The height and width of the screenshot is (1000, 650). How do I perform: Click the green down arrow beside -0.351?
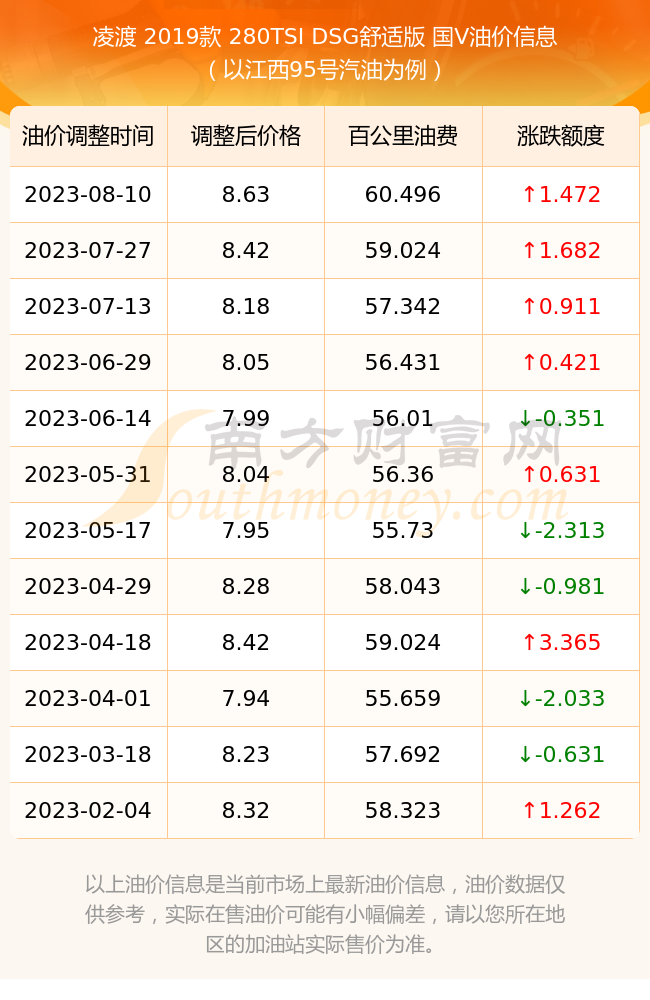[525, 418]
